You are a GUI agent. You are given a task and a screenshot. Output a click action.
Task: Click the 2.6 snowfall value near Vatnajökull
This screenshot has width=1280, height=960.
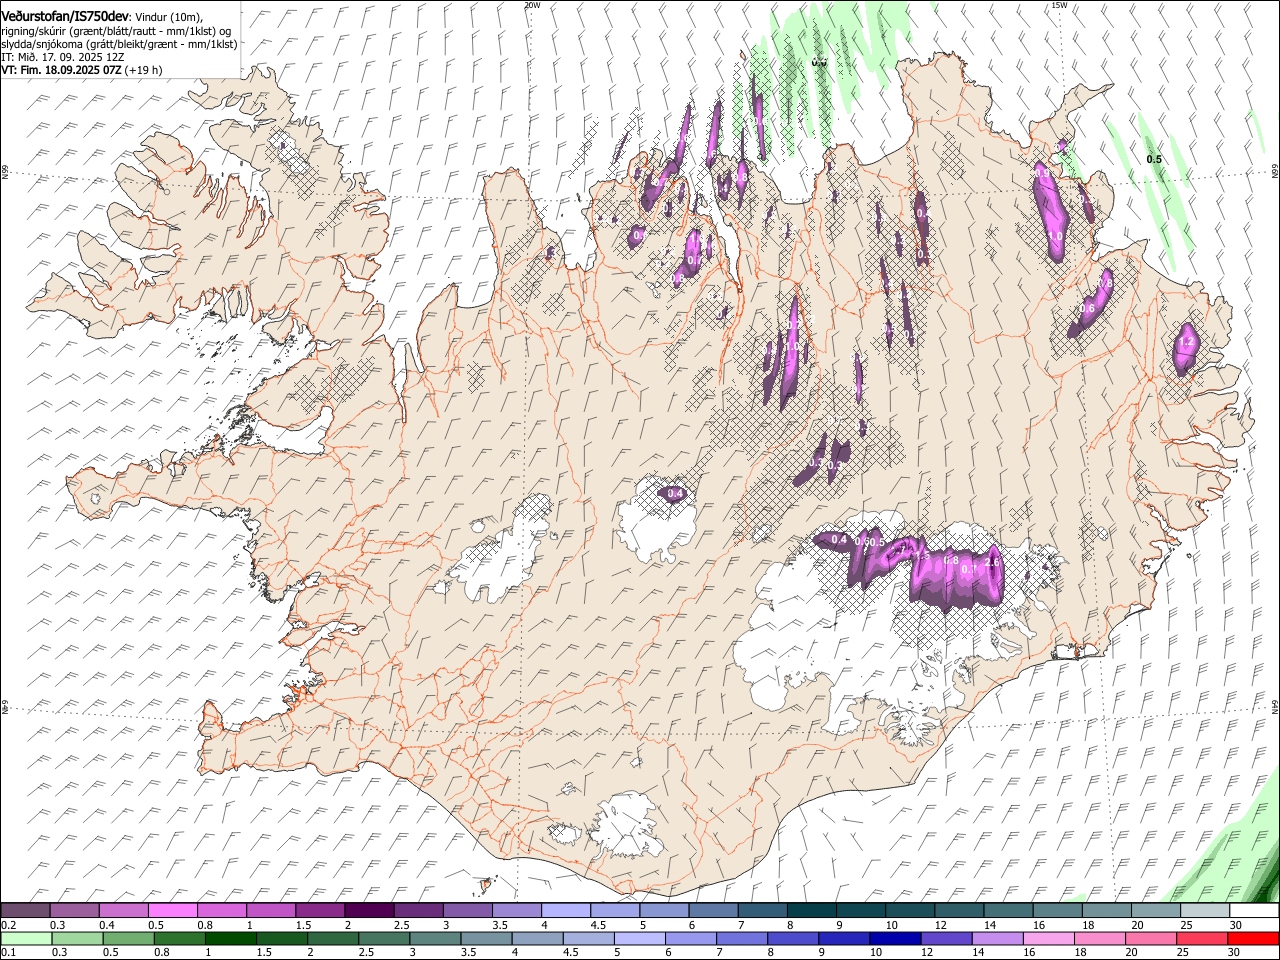tap(992, 563)
